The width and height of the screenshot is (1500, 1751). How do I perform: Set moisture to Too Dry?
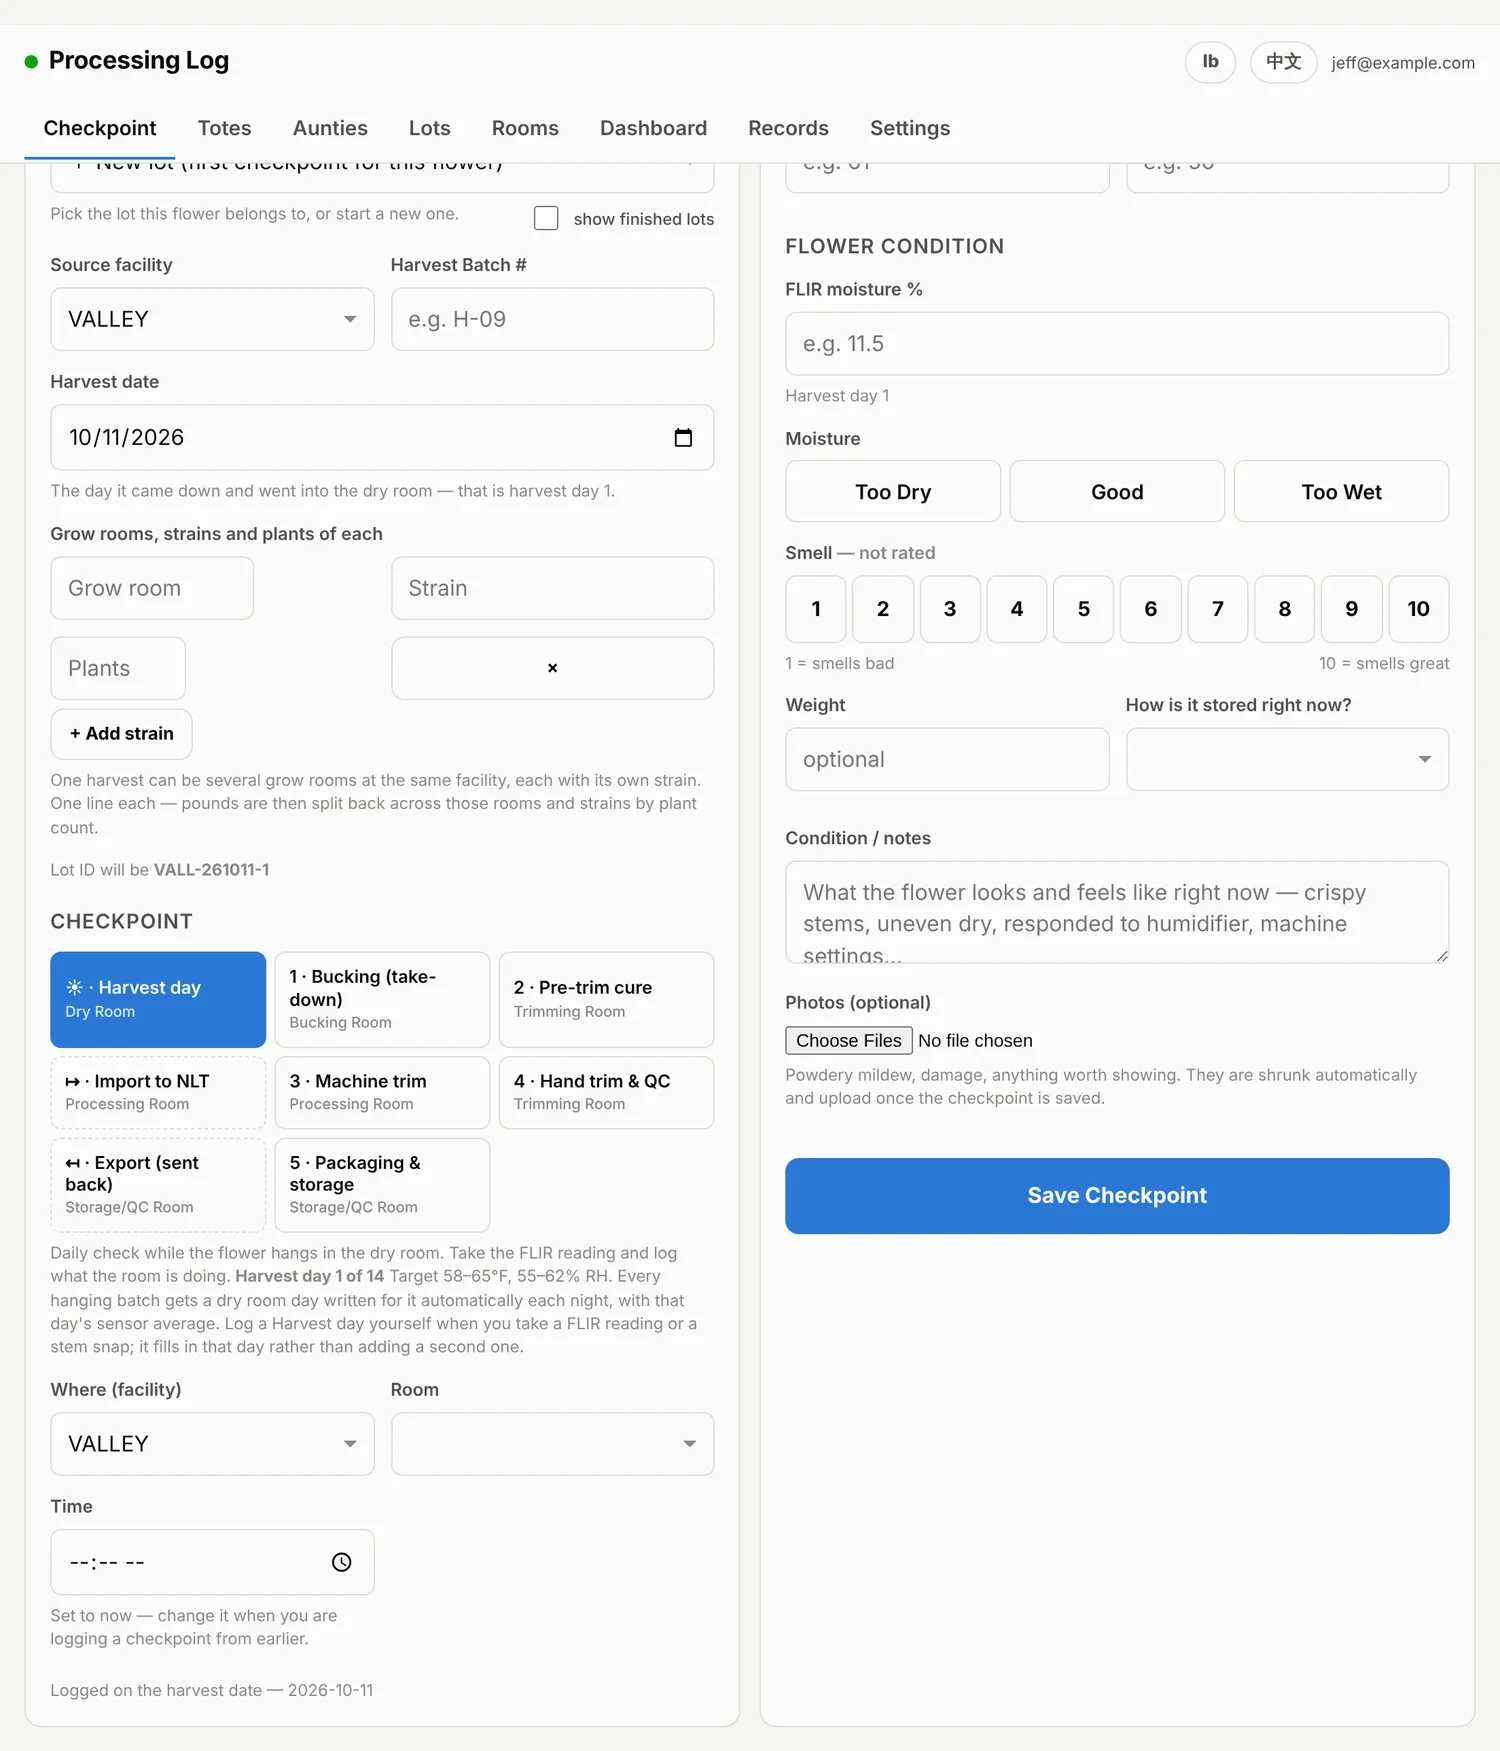[893, 491]
